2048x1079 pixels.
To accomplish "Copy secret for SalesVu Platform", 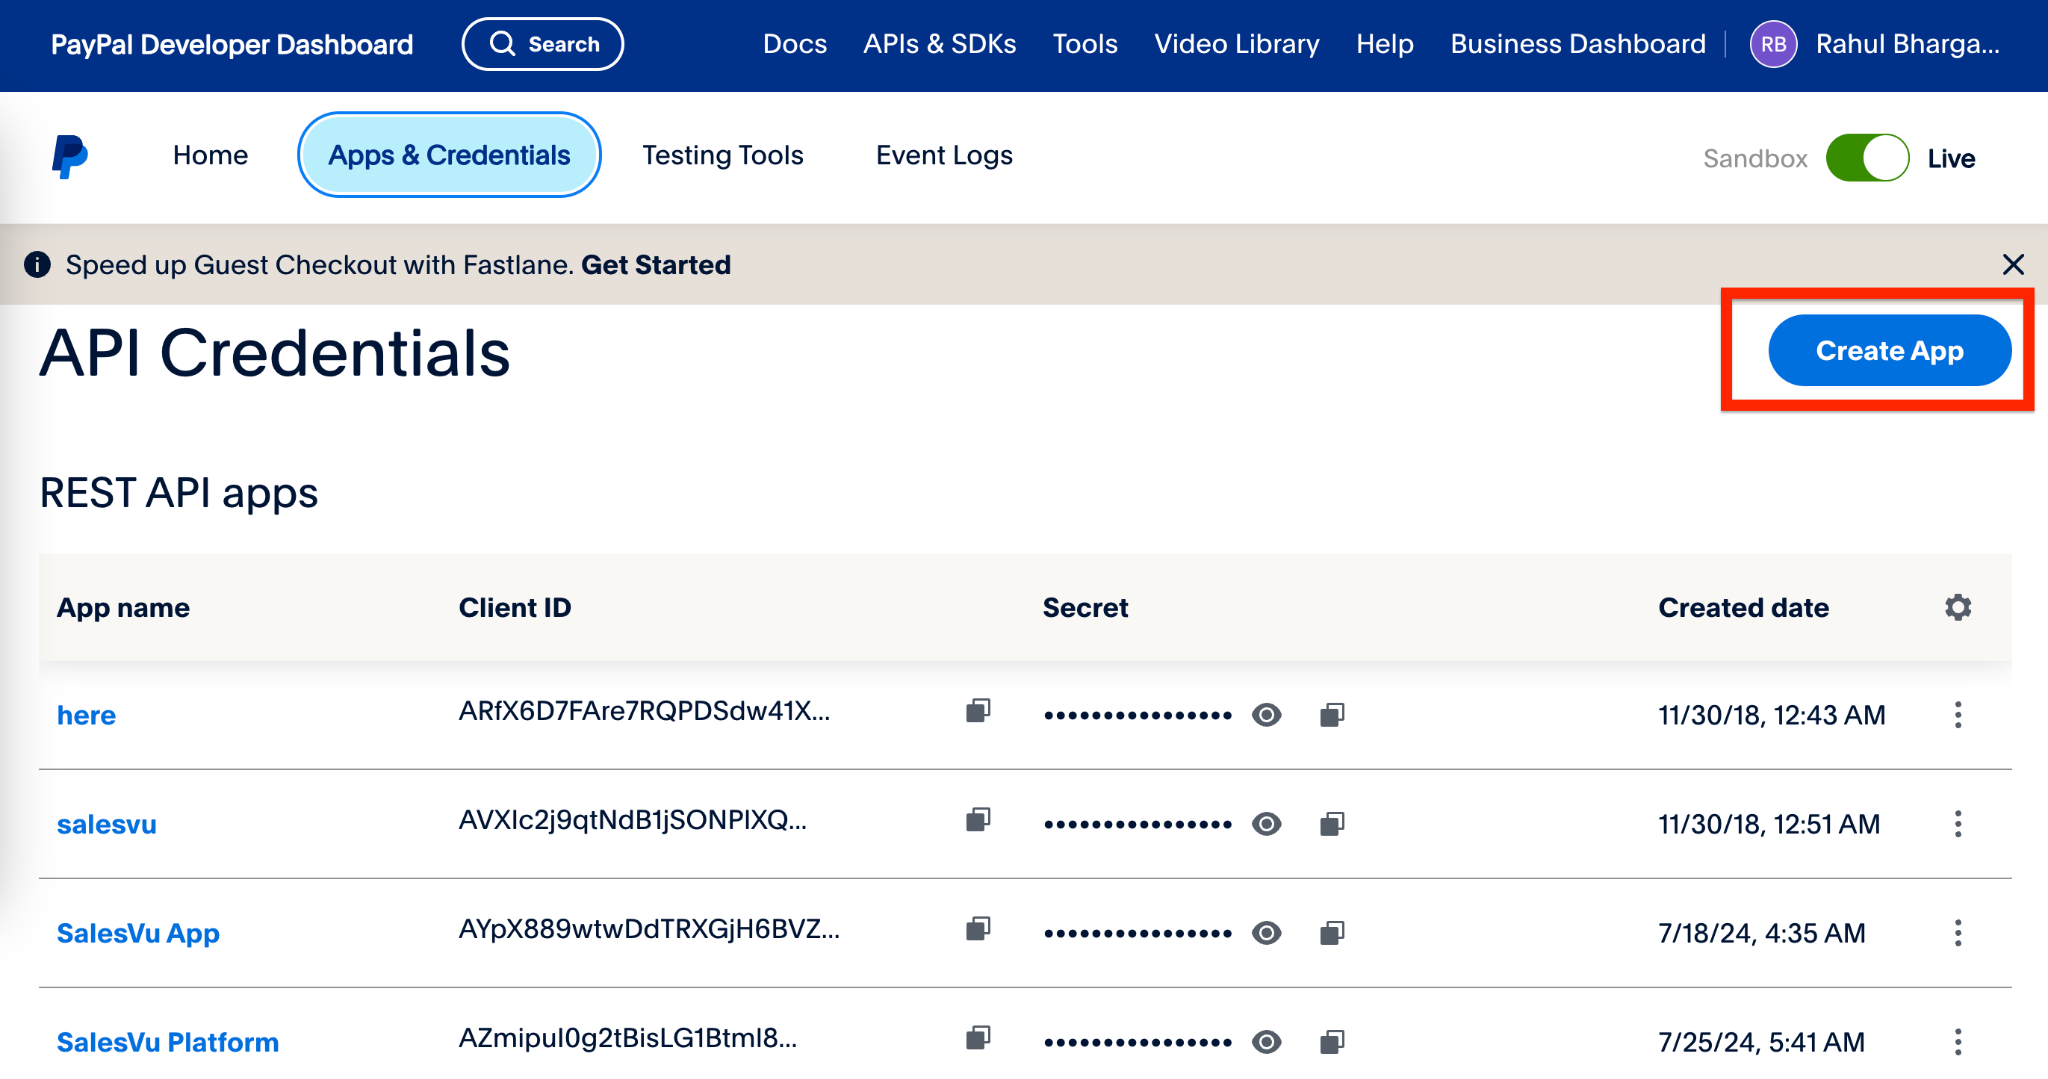I will click(x=1332, y=1042).
